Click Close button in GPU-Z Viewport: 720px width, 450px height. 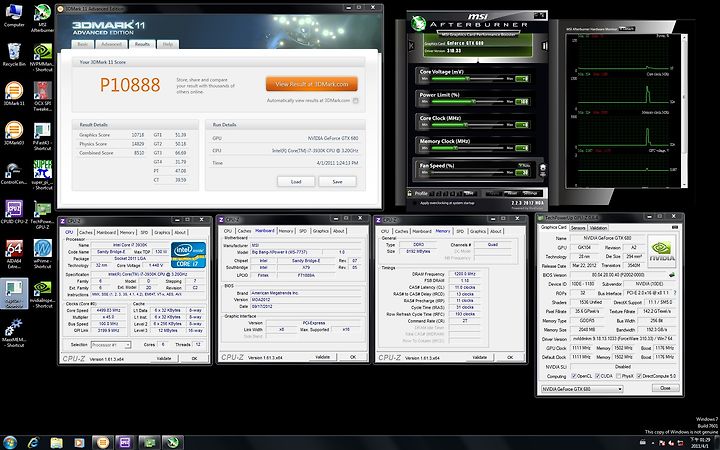point(665,388)
